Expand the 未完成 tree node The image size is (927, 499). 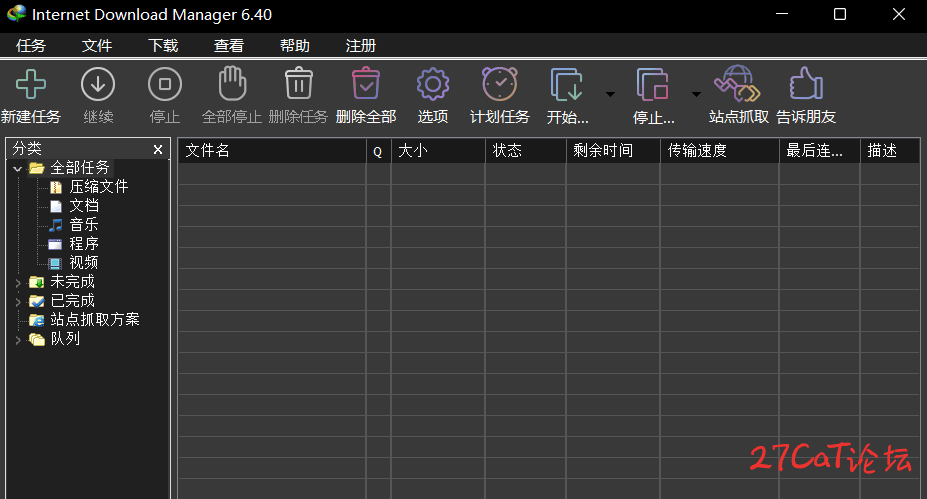[17, 283]
